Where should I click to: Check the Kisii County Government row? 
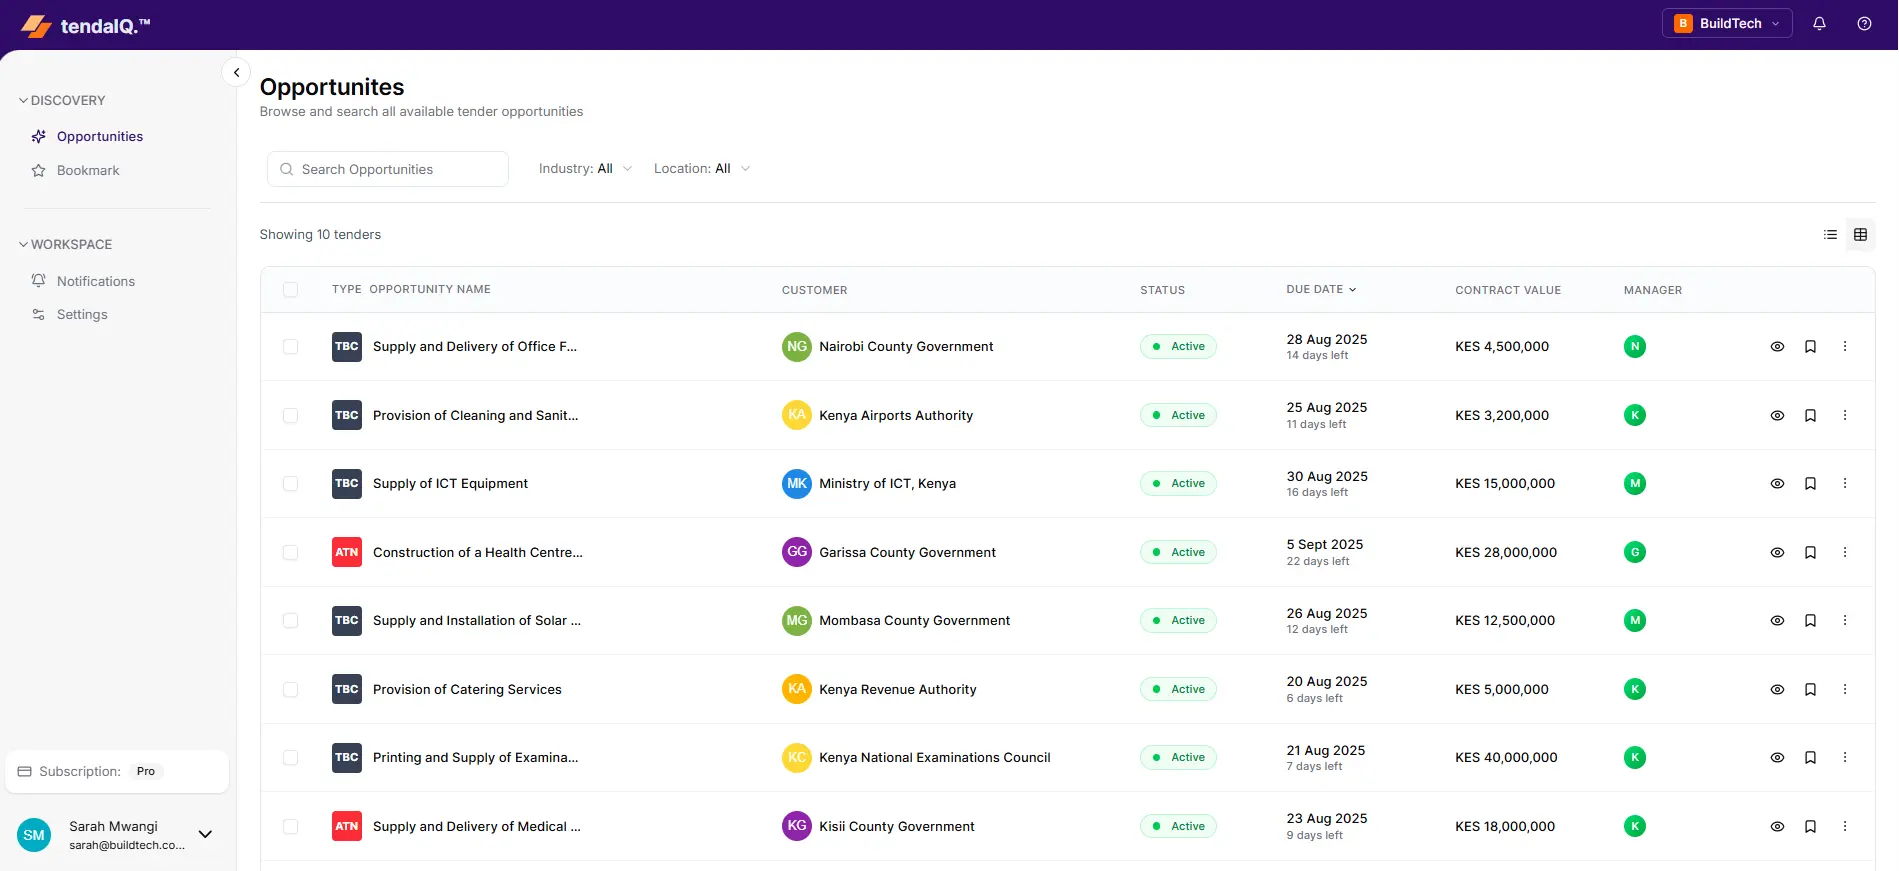[290, 827]
